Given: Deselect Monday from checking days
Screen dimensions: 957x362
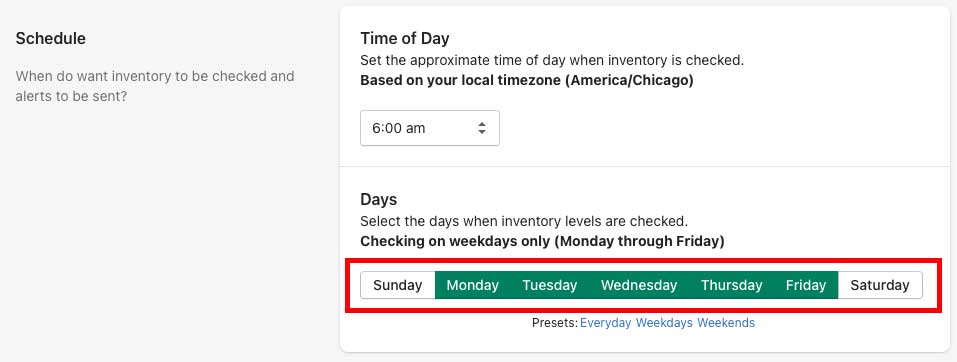Looking at the screenshot, I should tap(472, 285).
